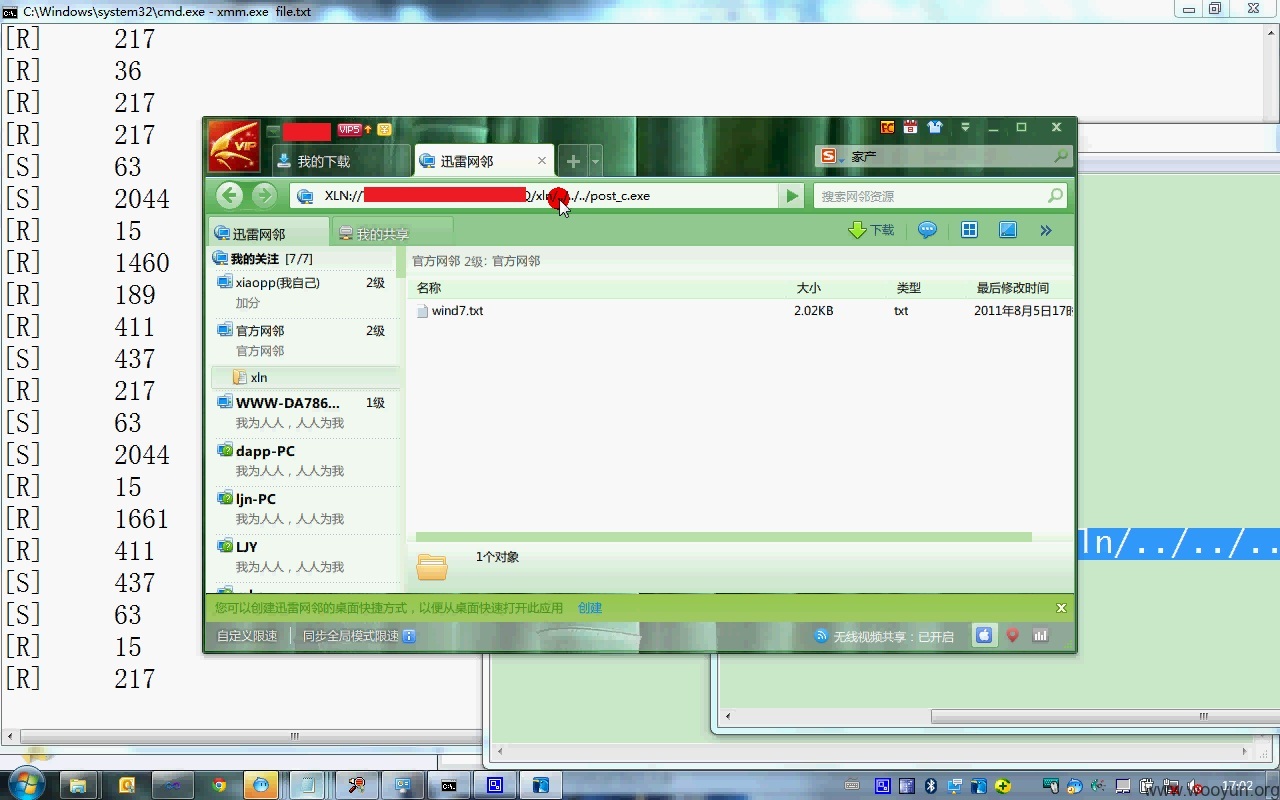The image size is (1280, 800).
Task: Switch to grid view icon
Action: point(969,230)
